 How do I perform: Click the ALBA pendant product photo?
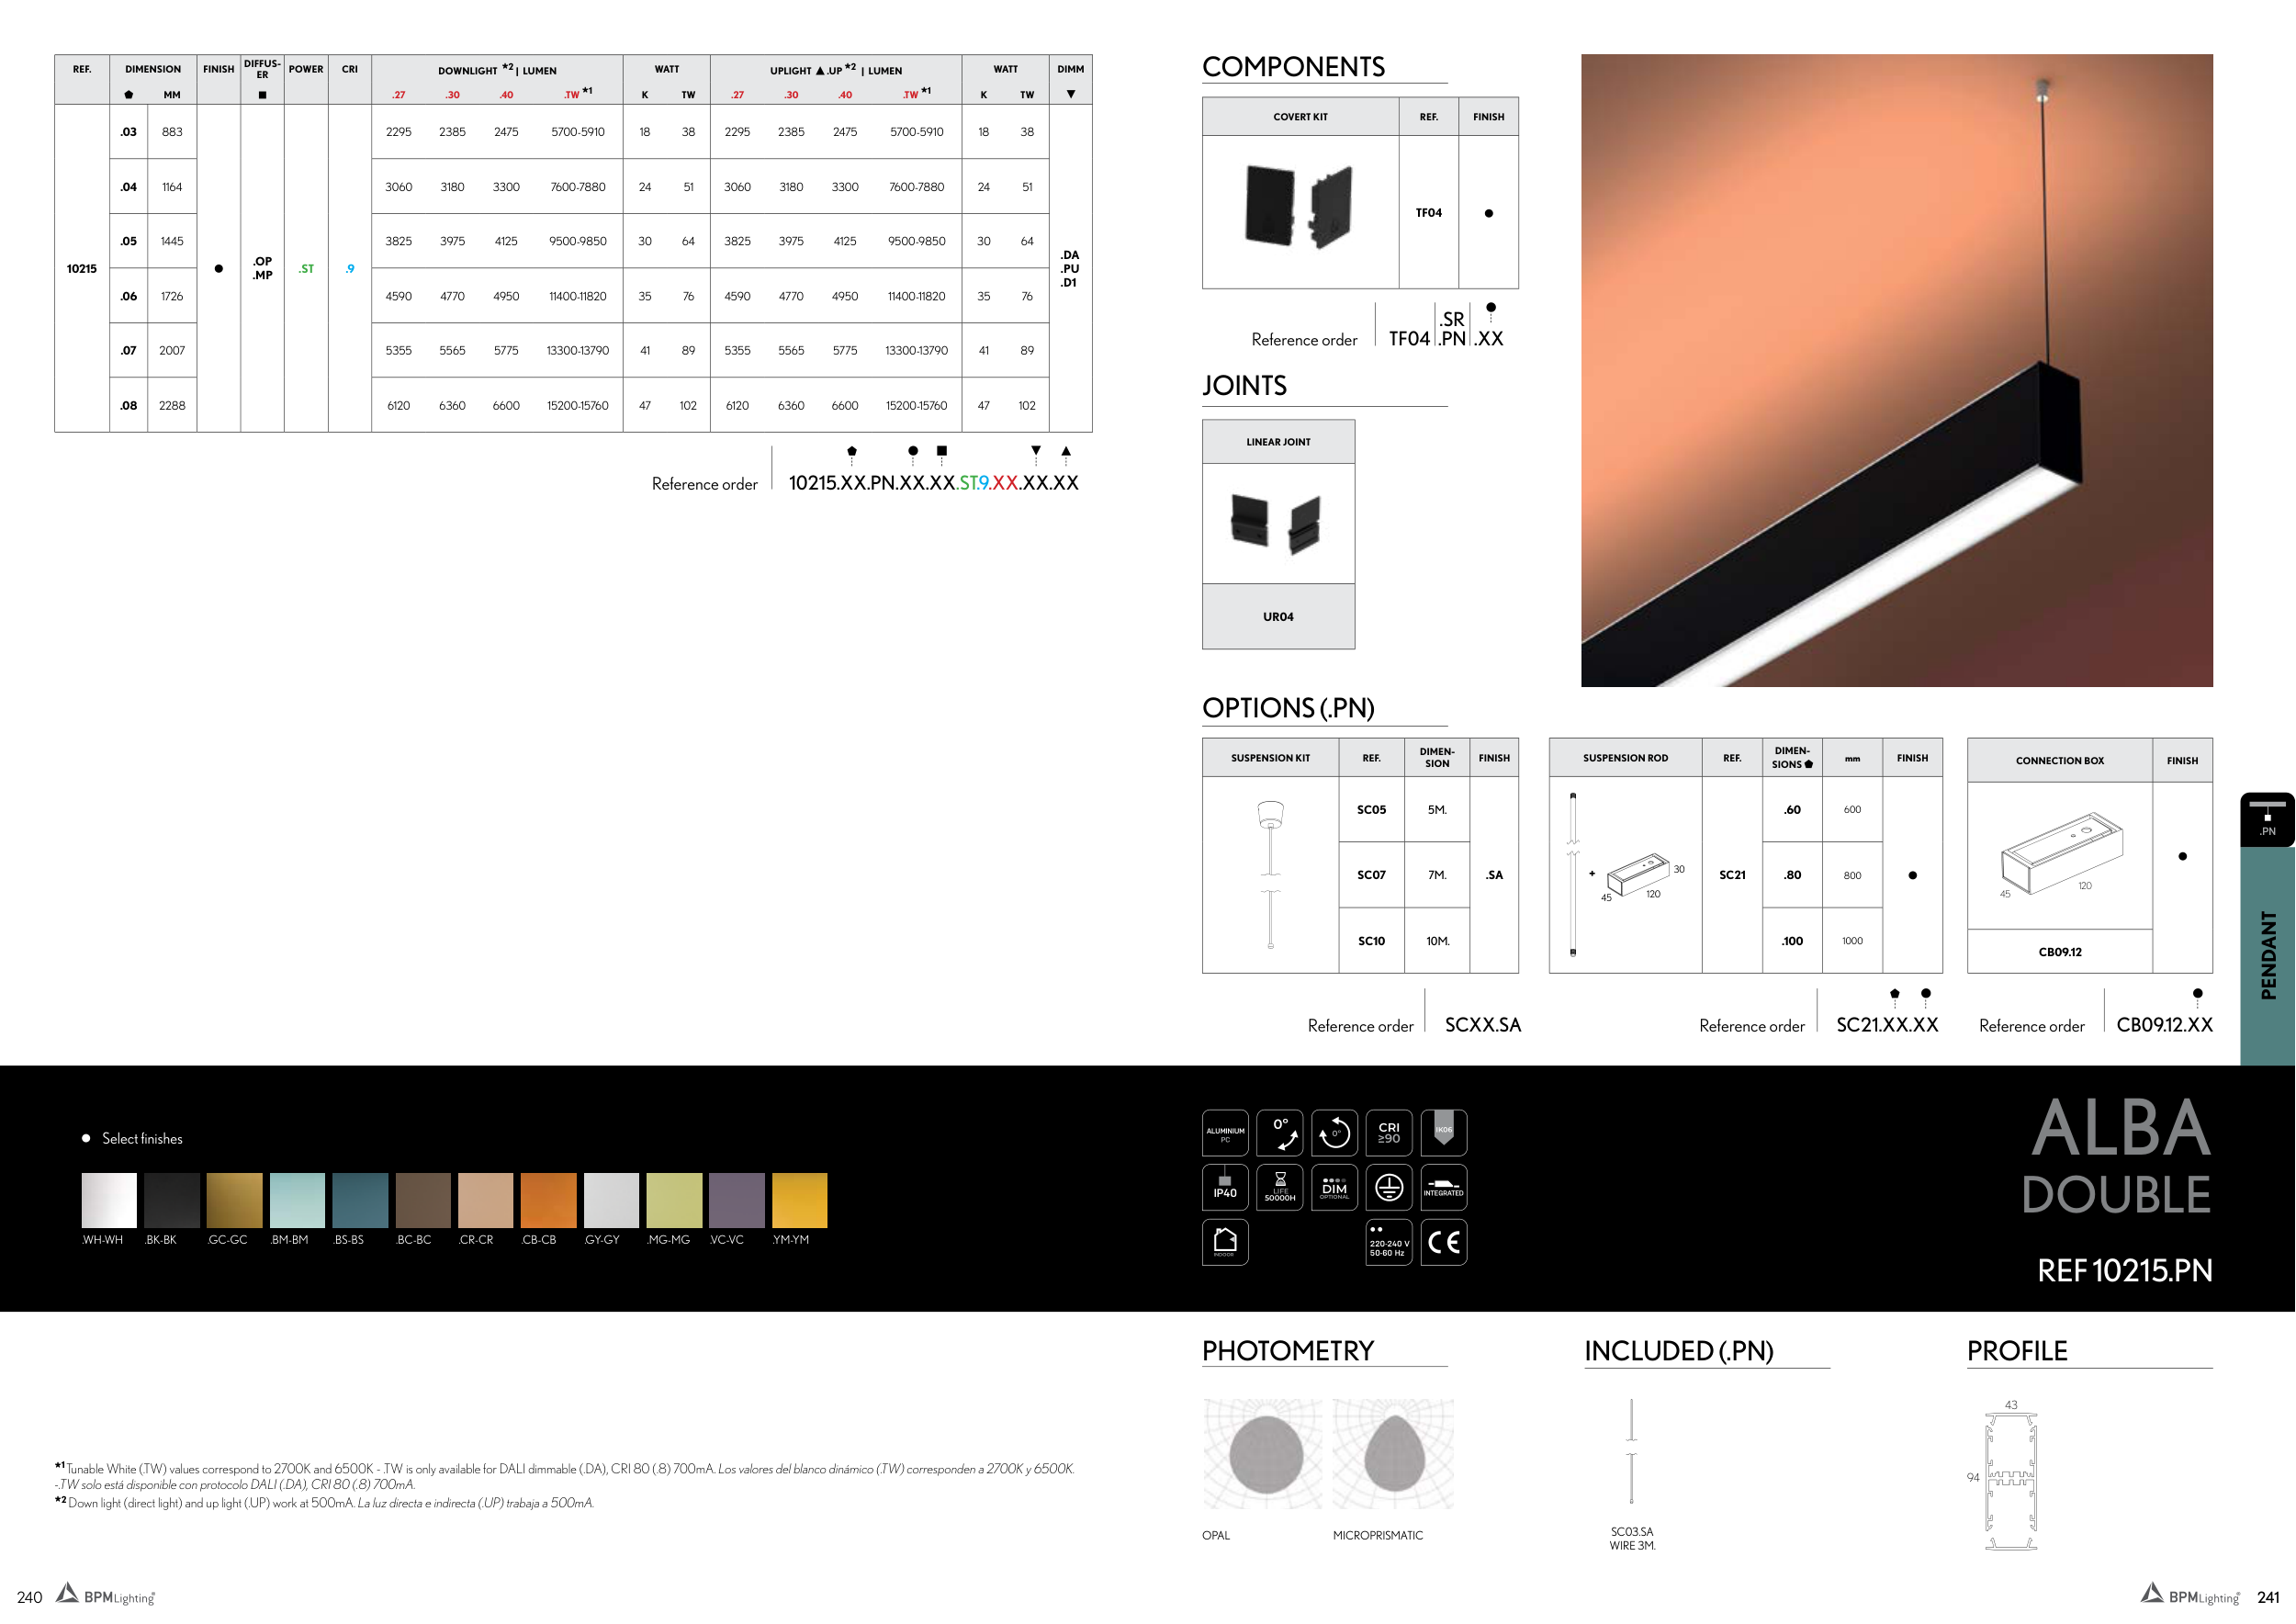[x=1896, y=370]
